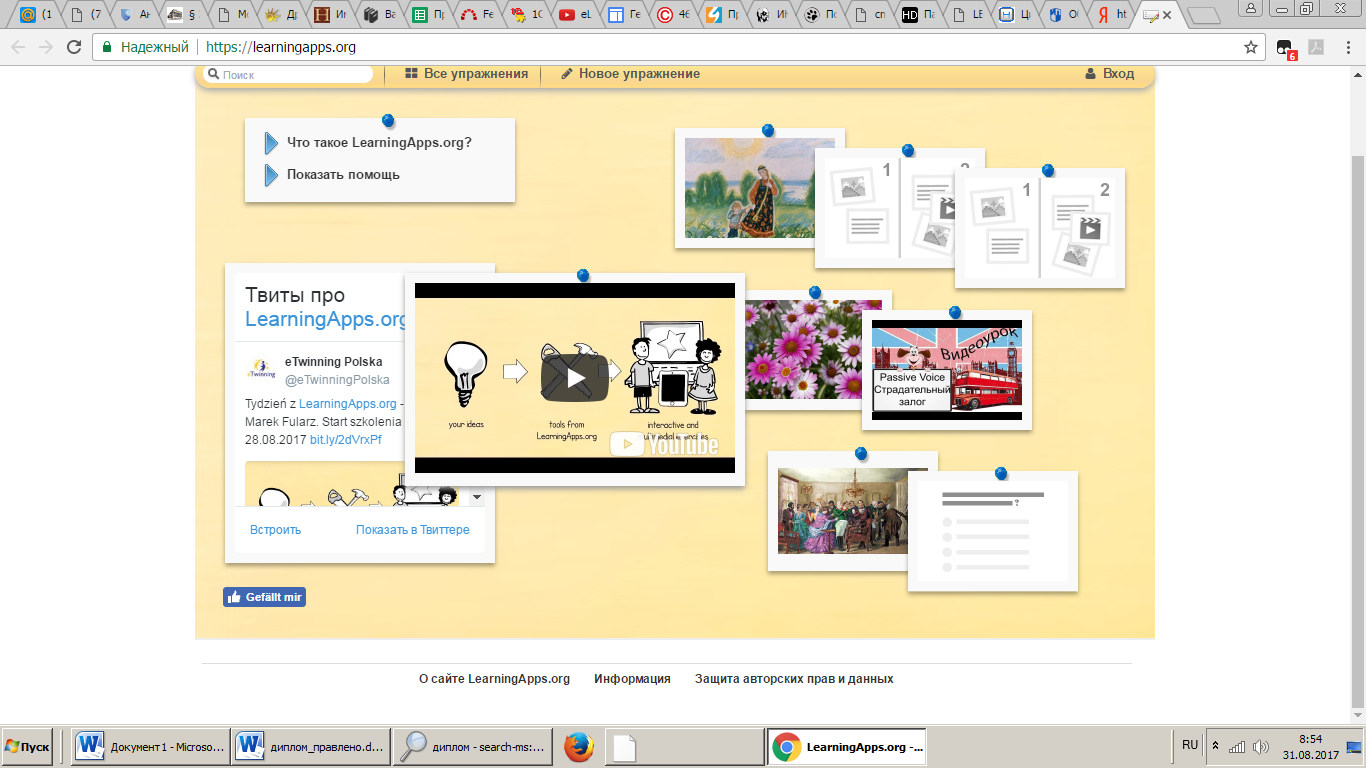This screenshot has width=1366, height=768.
Task: Click 'Показать помощь' to show help
Action: click(343, 175)
